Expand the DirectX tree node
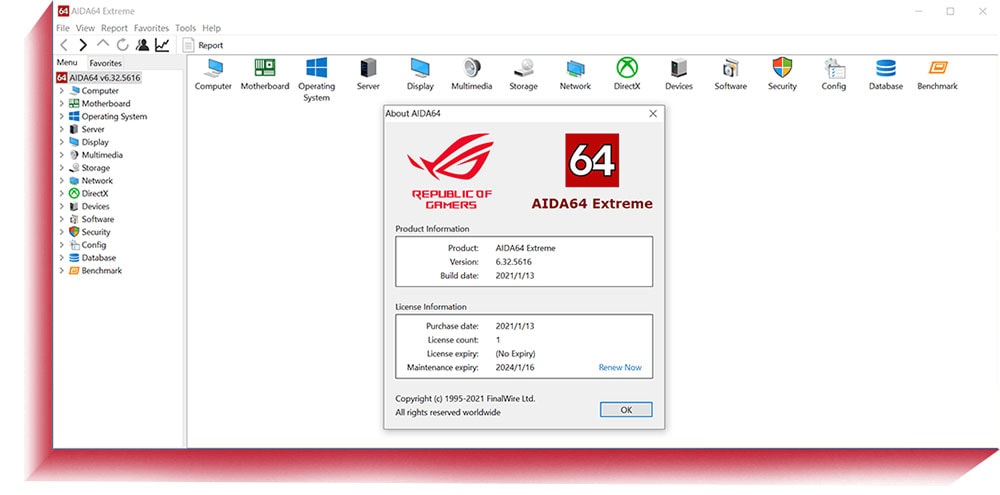This screenshot has width=1000, height=495. point(62,193)
